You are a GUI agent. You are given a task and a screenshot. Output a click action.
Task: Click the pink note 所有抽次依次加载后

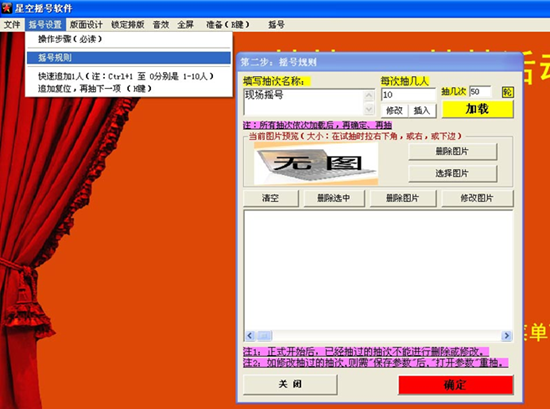(x=317, y=125)
